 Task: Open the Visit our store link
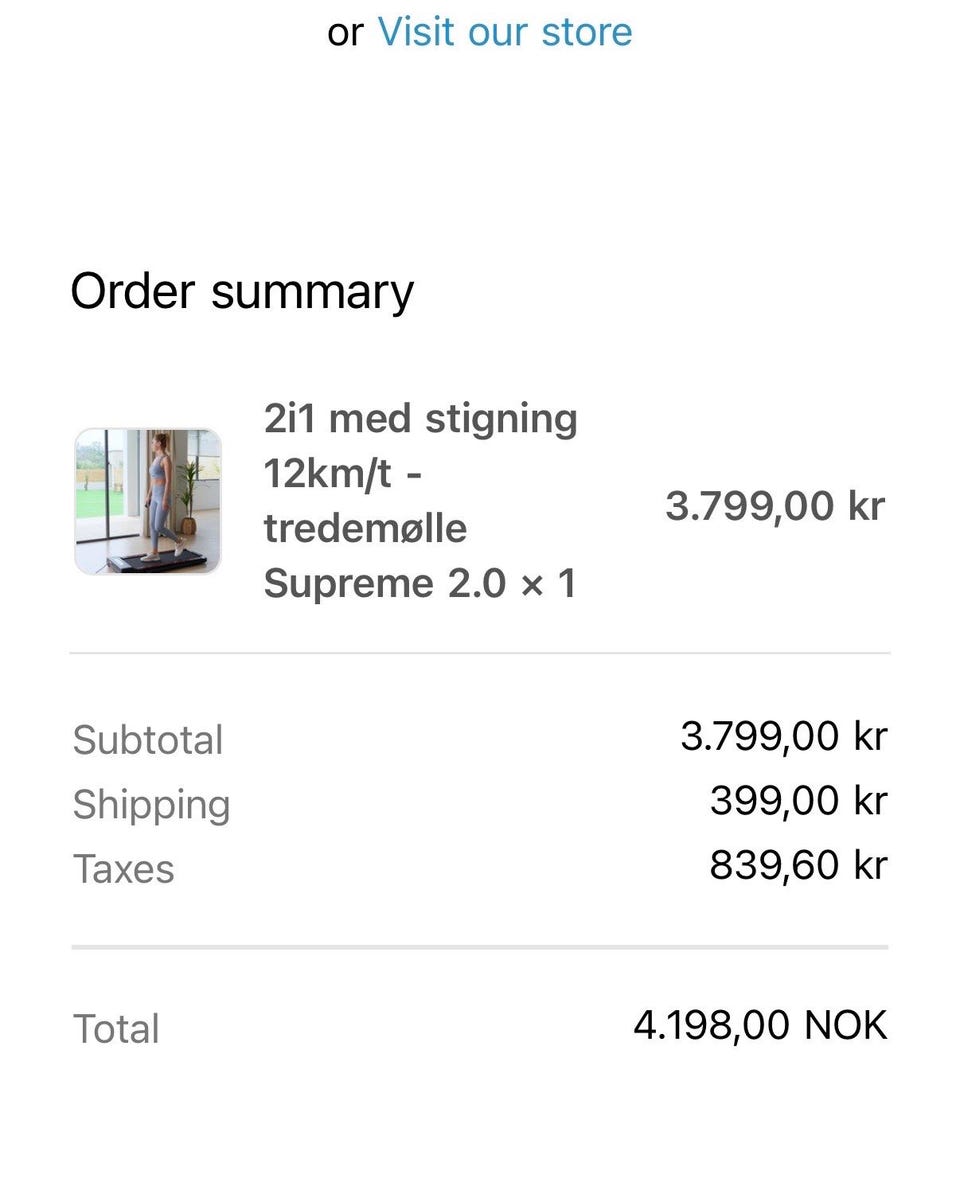click(x=505, y=32)
